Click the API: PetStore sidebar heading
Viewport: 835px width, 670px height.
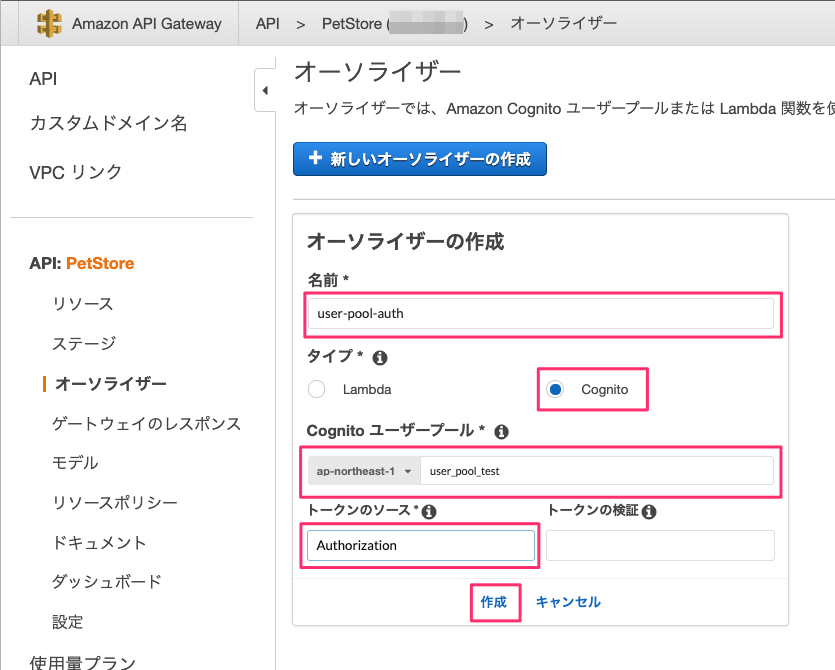81,263
